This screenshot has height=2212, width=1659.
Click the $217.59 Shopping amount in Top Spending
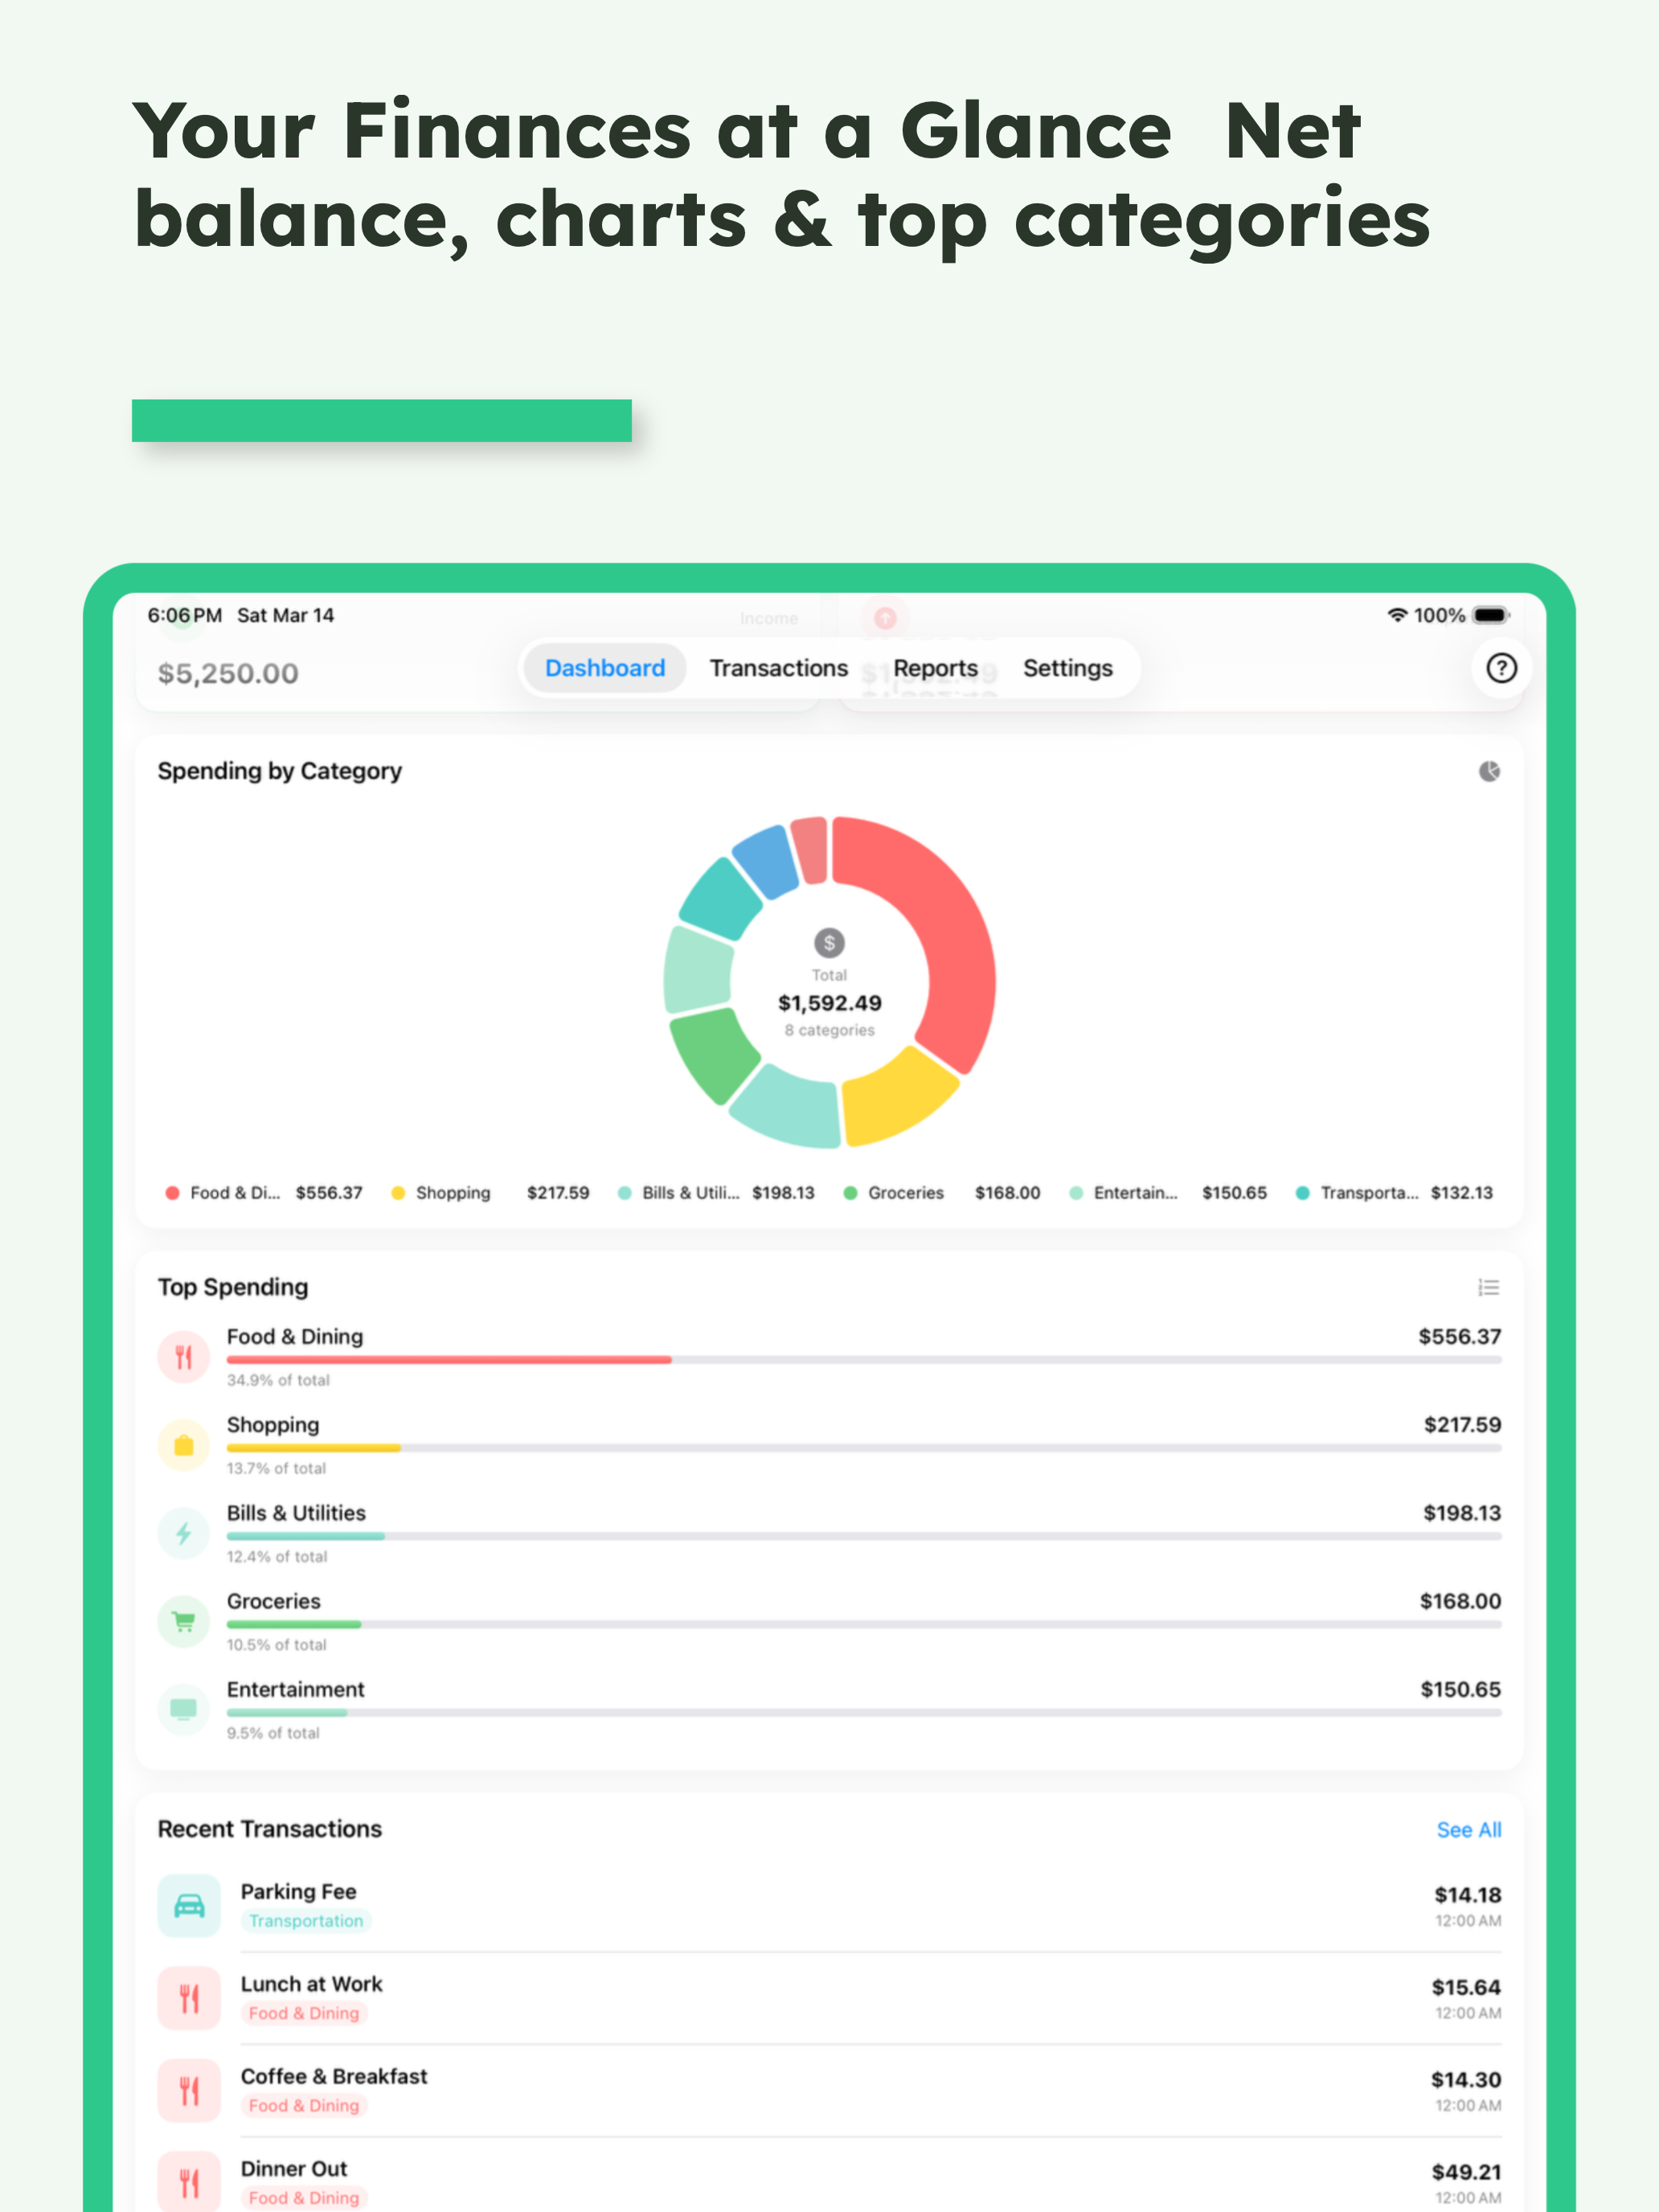click(1462, 1425)
